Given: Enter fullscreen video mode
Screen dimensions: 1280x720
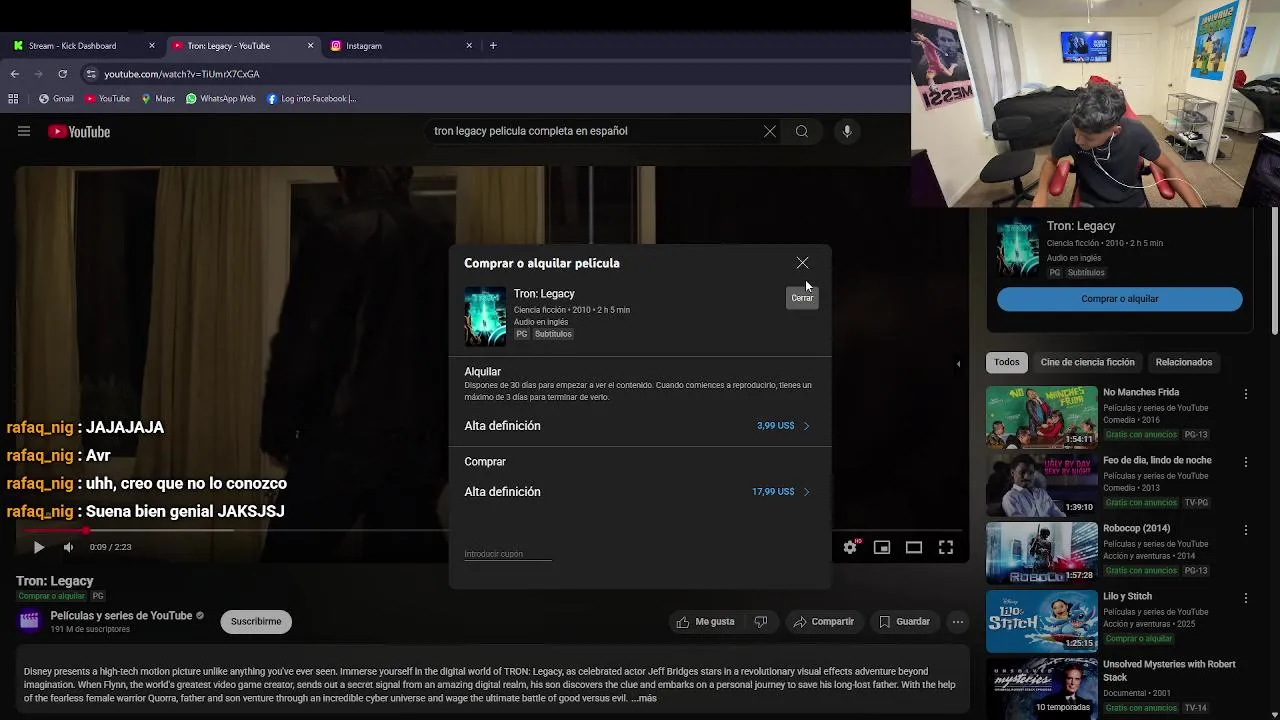Looking at the screenshot, I should click(946, 547).
